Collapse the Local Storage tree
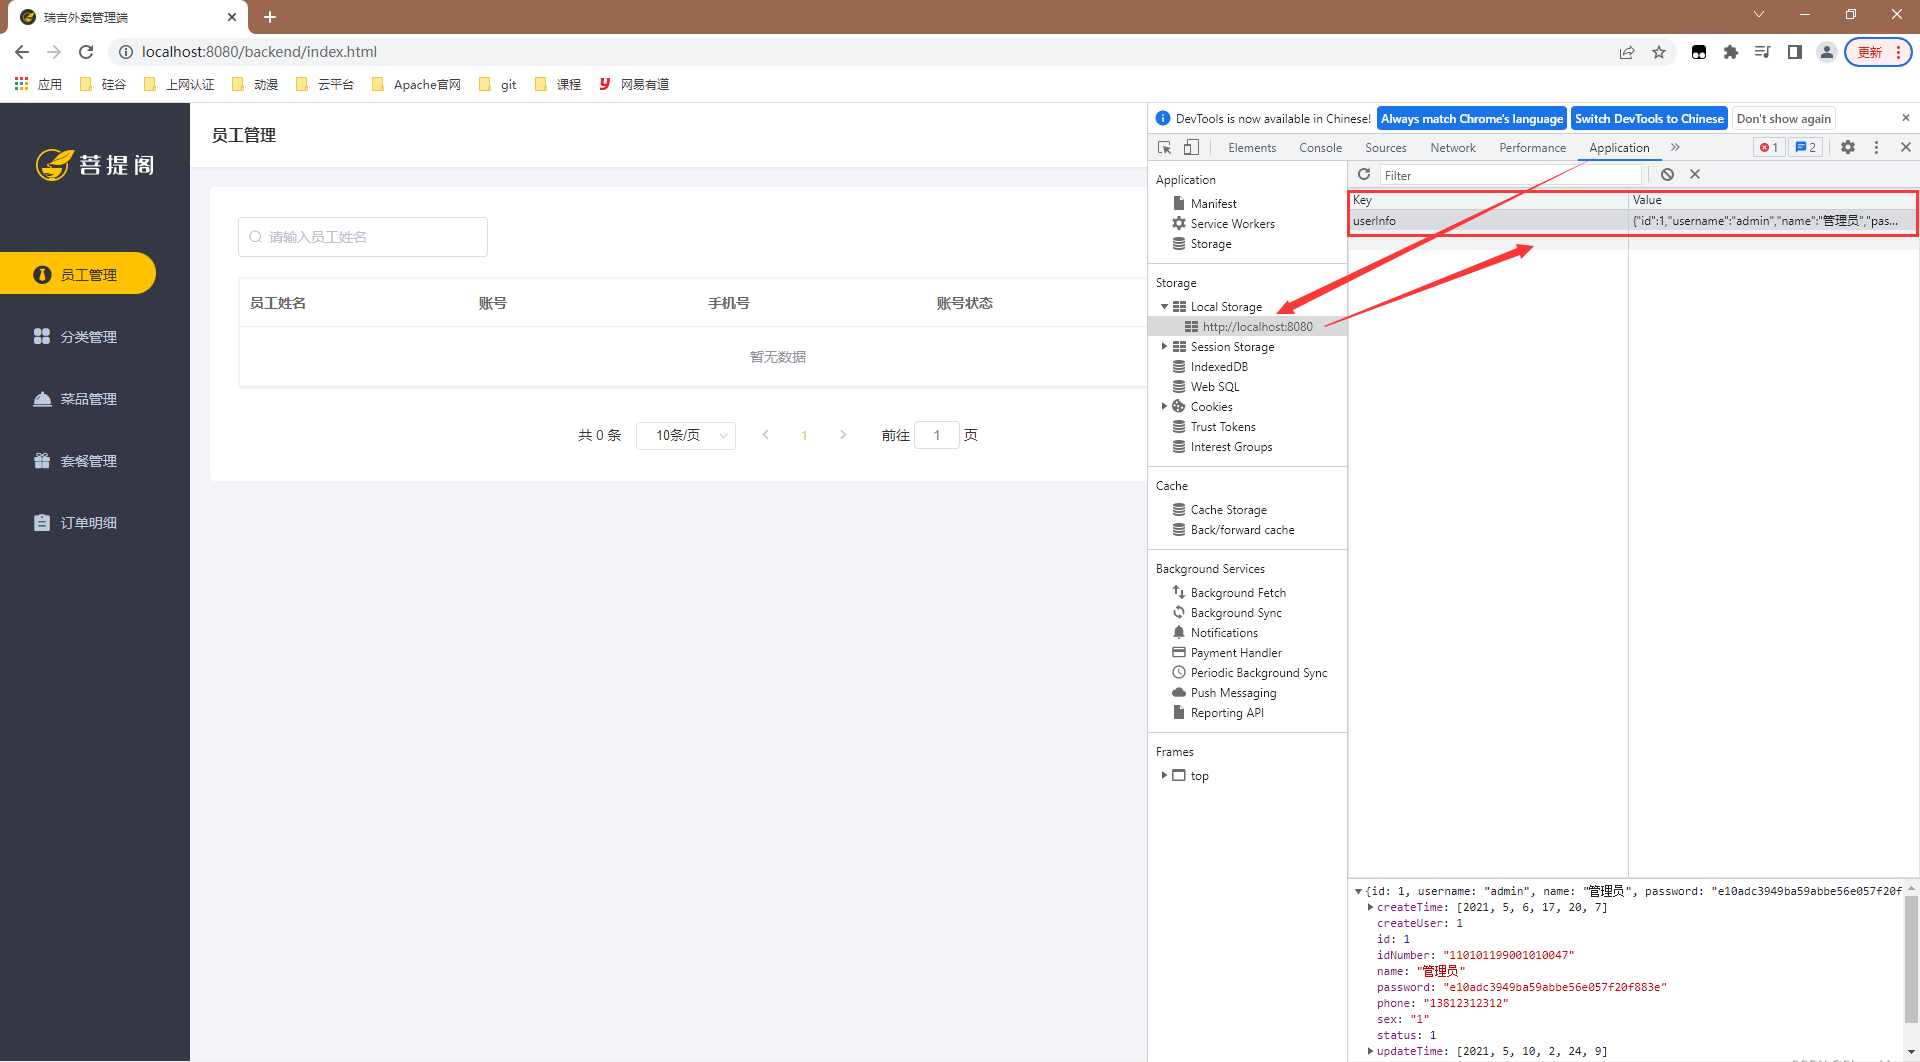 1164,307
